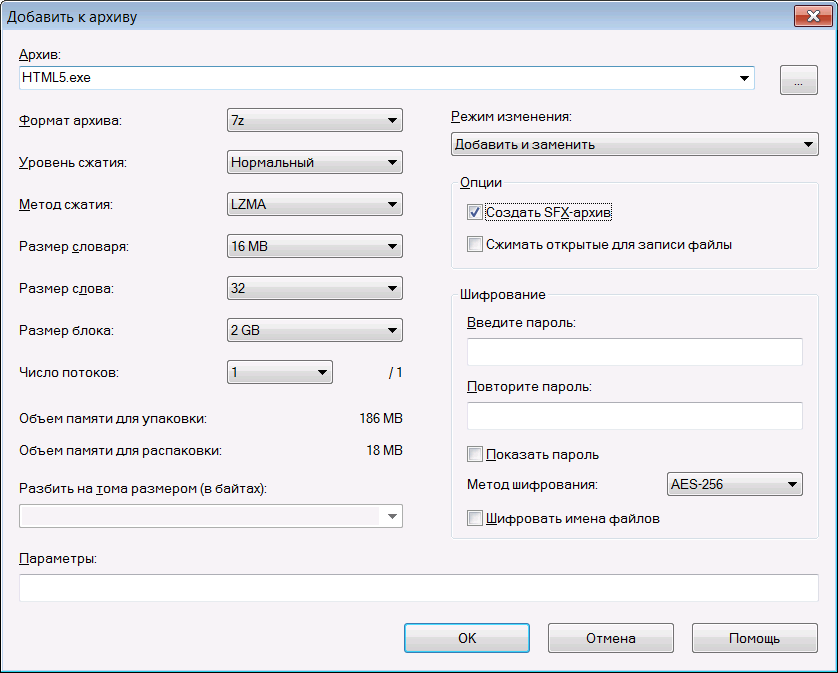Open the split to volumes size combo box
The width and height of the screenshot is (838, 673).
[x=211, y=516]
